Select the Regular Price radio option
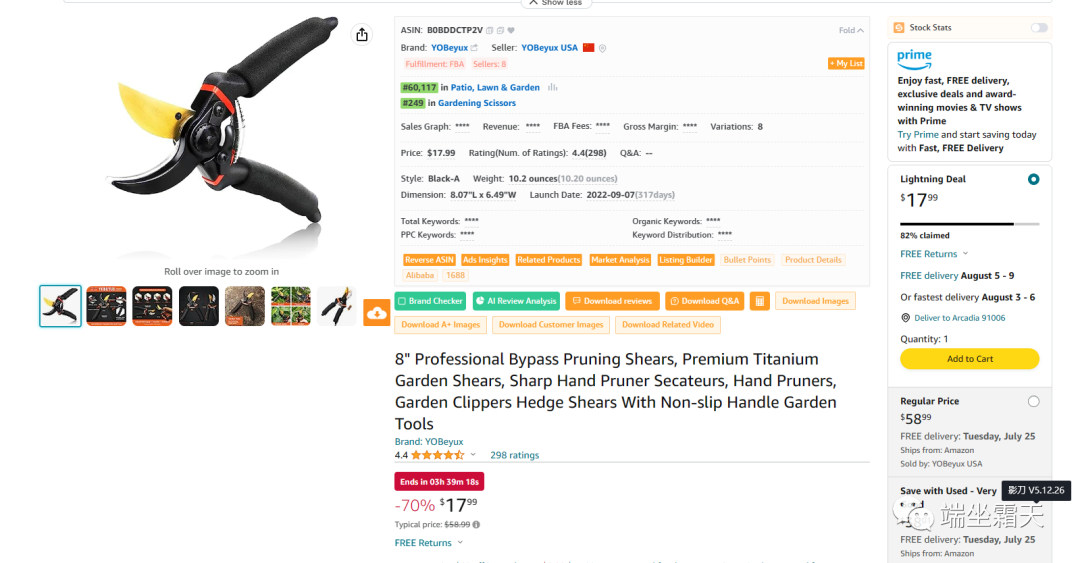This screenshot has height=563, width=1080. click(1033, 401)
